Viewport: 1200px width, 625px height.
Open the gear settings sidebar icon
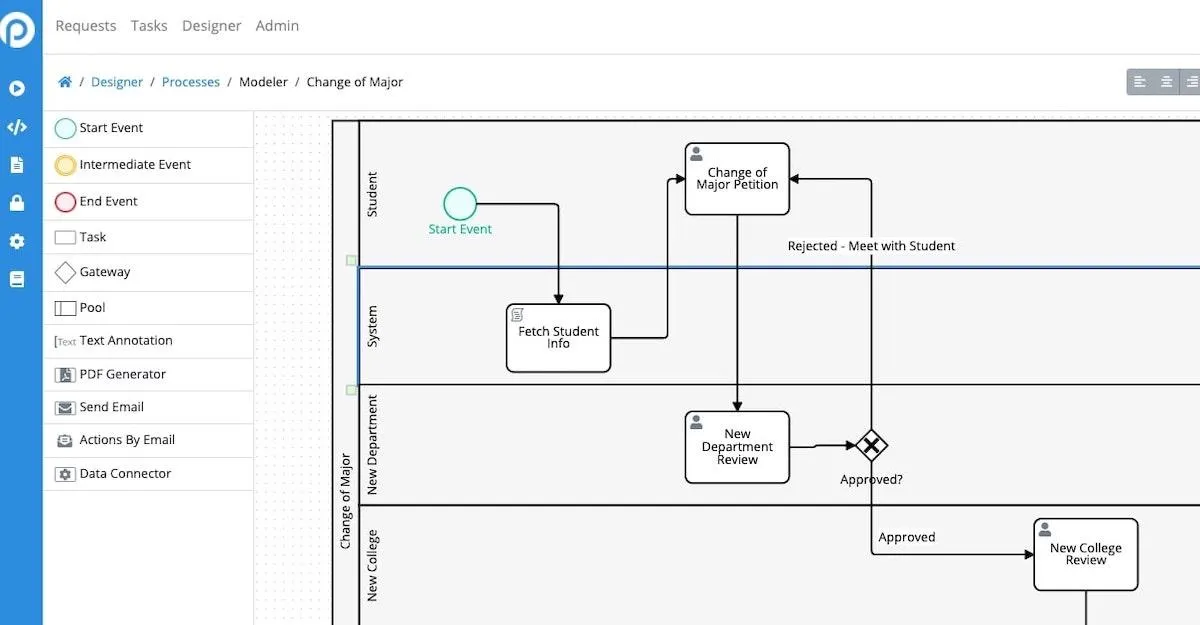coord(17,241)
